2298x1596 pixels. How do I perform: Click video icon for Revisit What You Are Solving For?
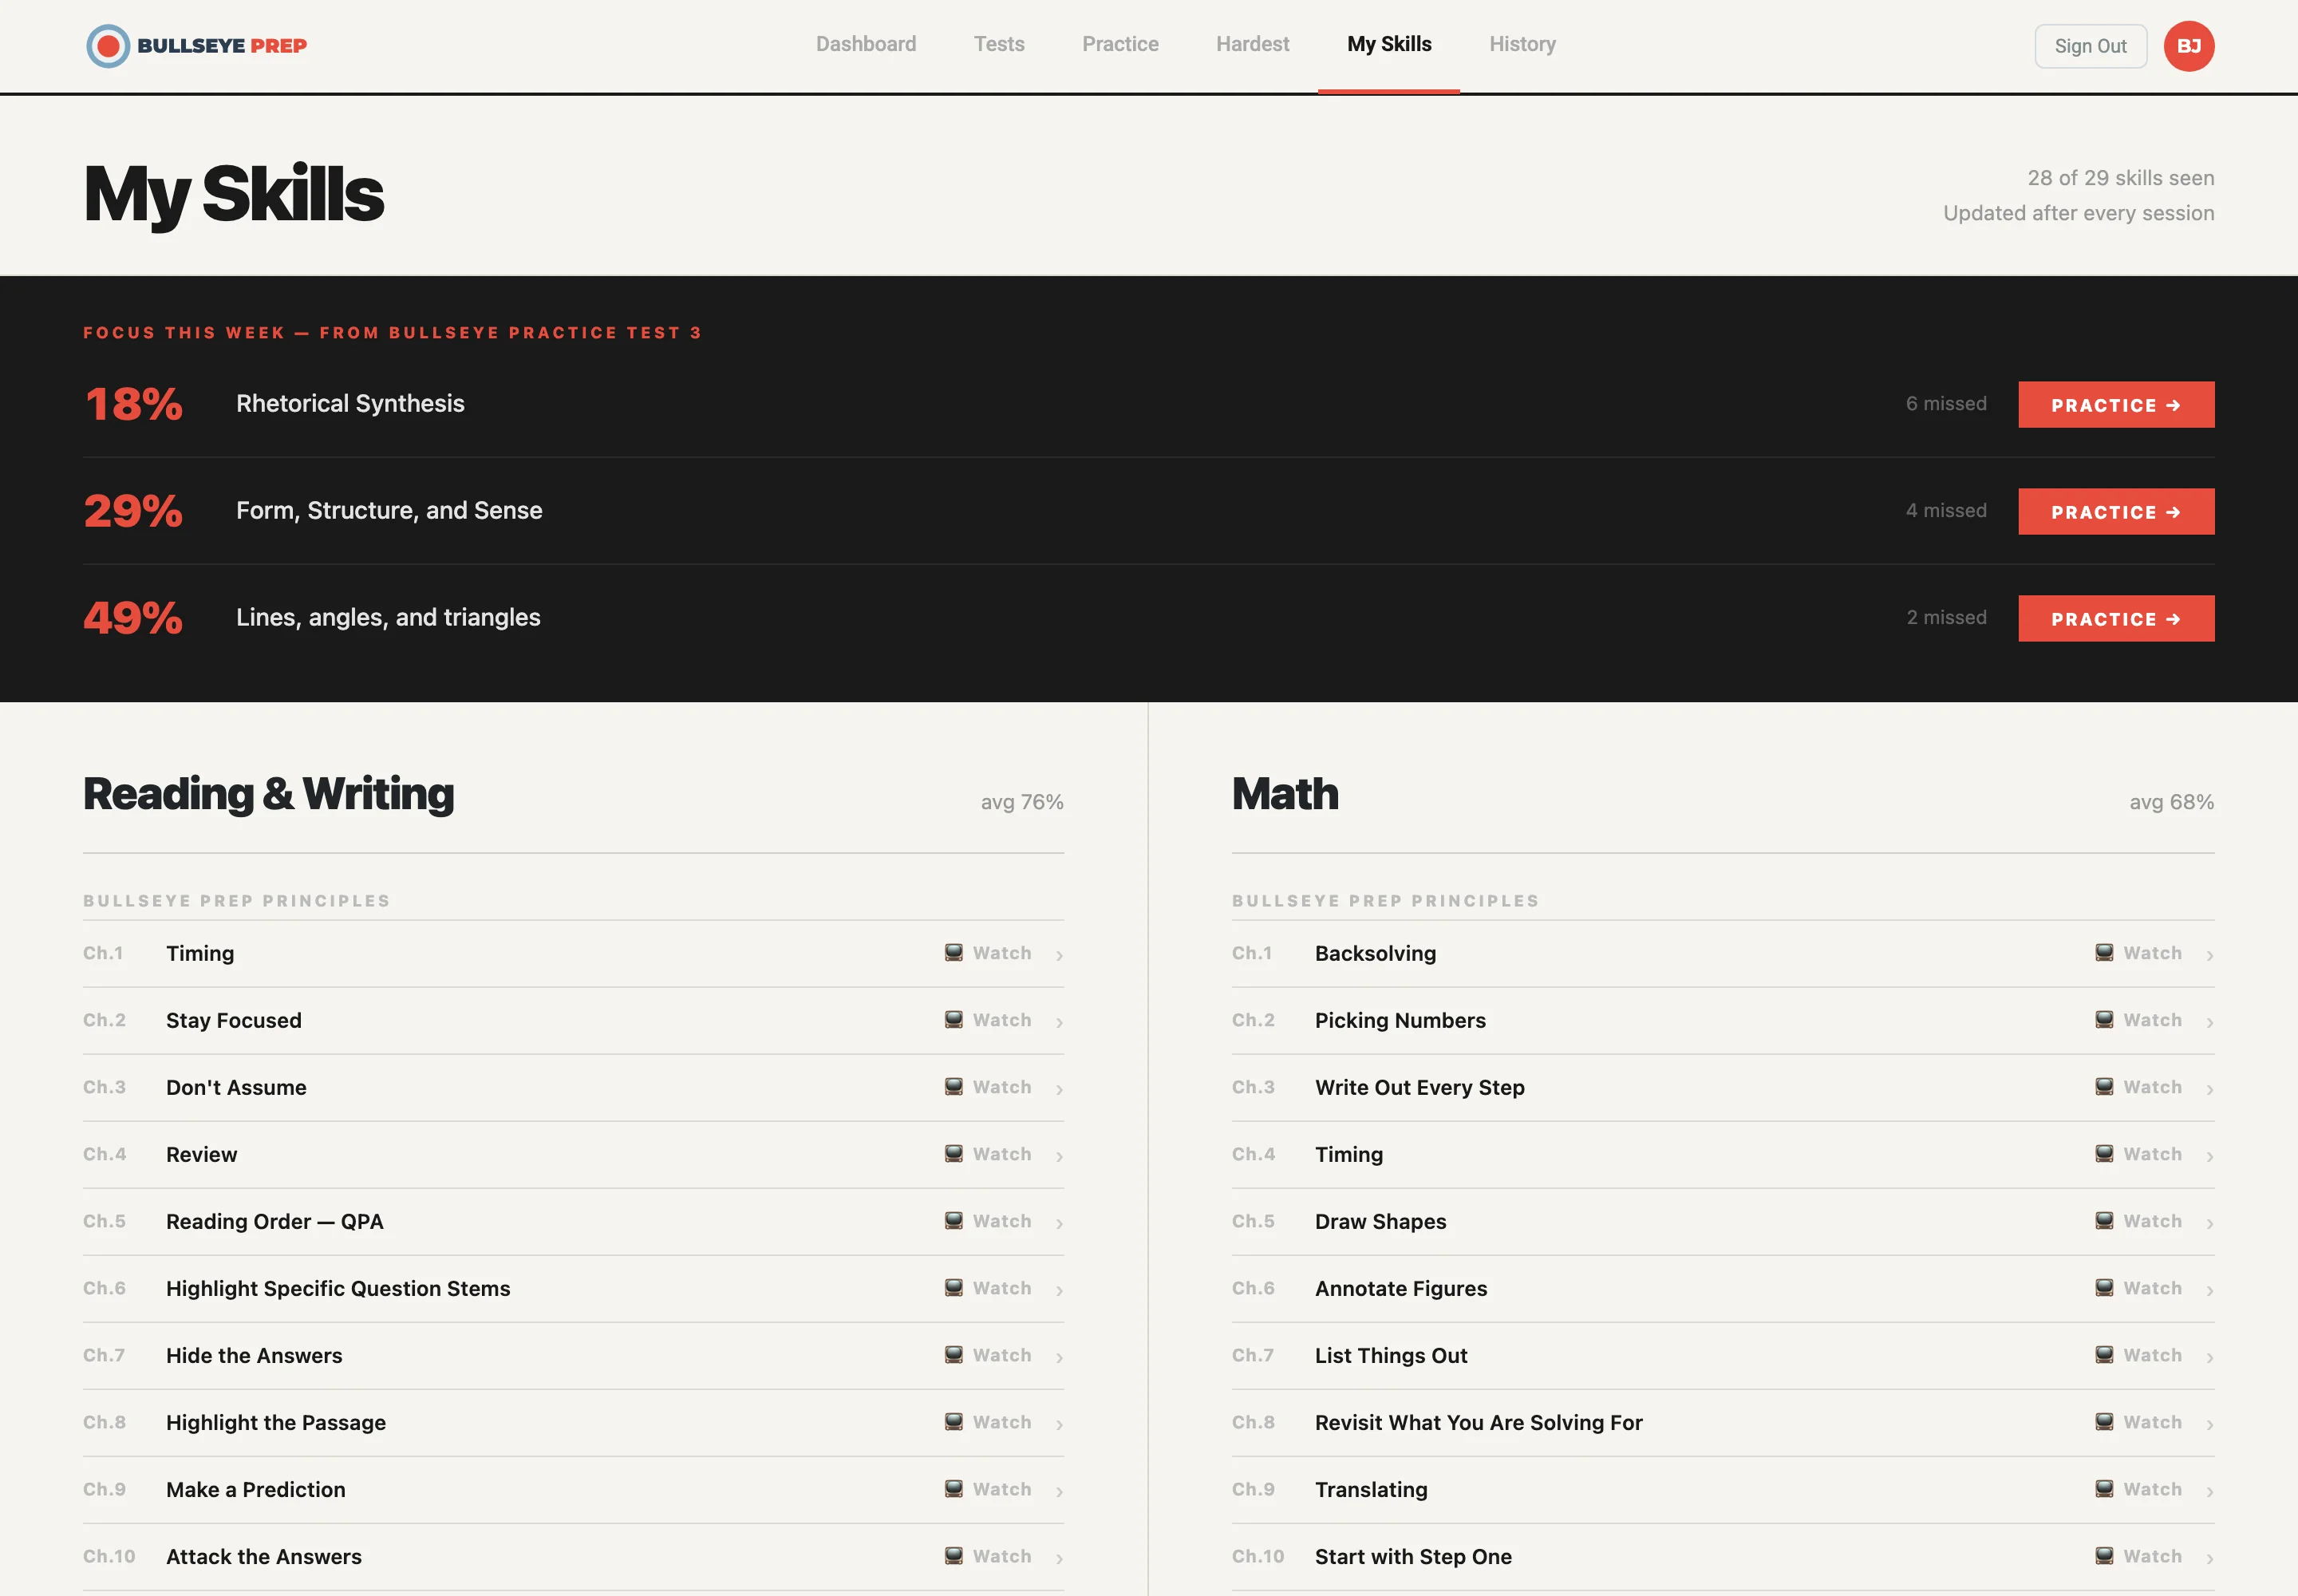tap(2104, 1422)
